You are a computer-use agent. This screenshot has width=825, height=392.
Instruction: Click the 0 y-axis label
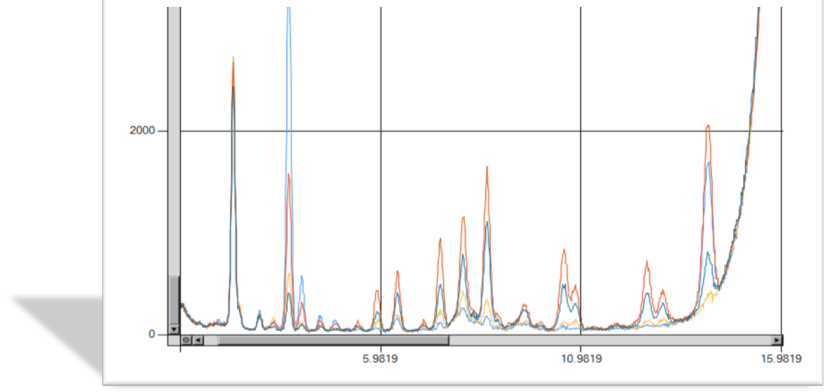click(x=152, y=335)
